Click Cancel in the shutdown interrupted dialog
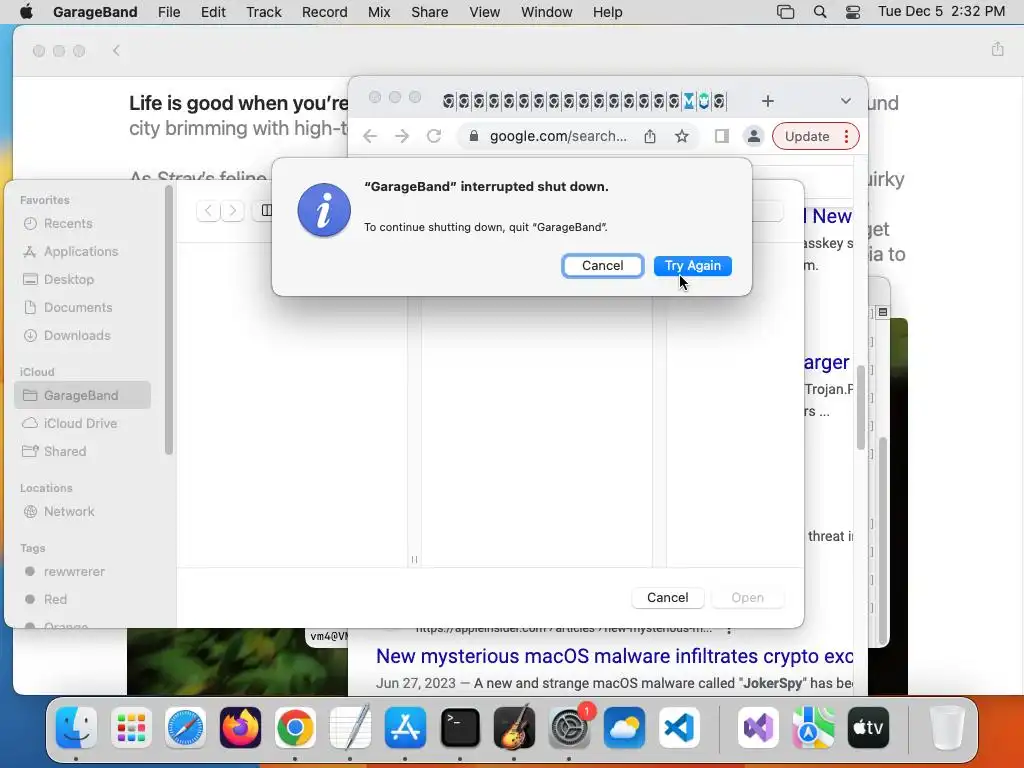This screenshot has height=768, width=1024. (602, 266)
